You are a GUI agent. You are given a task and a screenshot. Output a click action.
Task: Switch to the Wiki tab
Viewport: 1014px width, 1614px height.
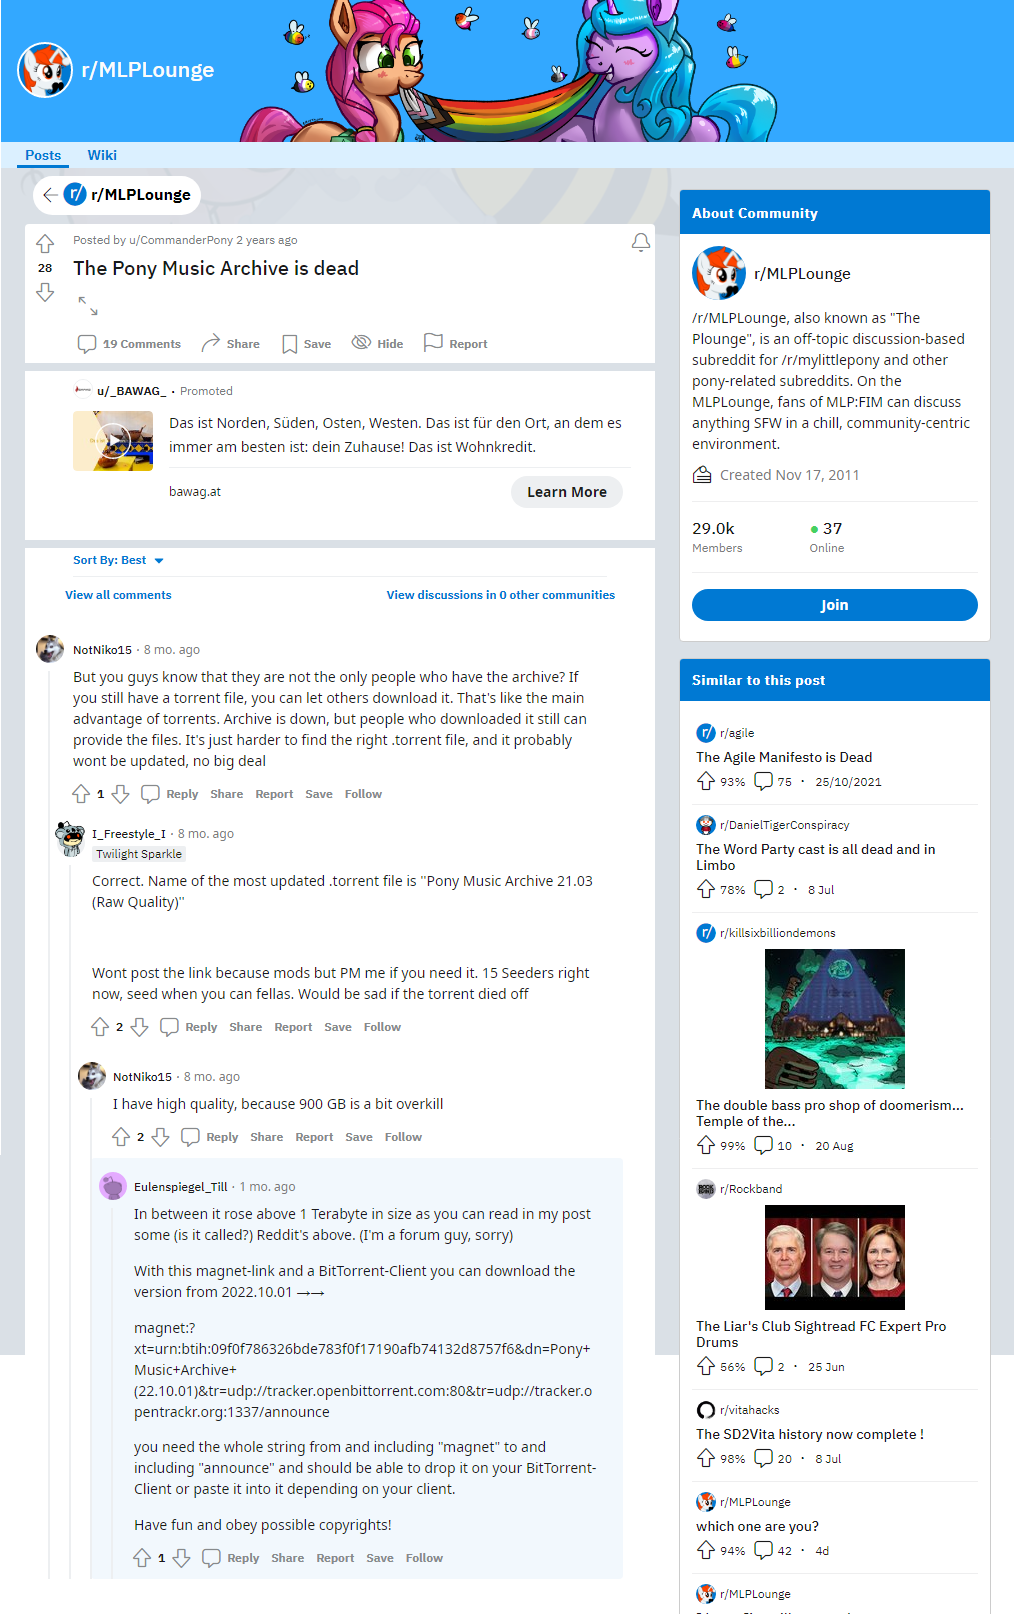(102, 155)
